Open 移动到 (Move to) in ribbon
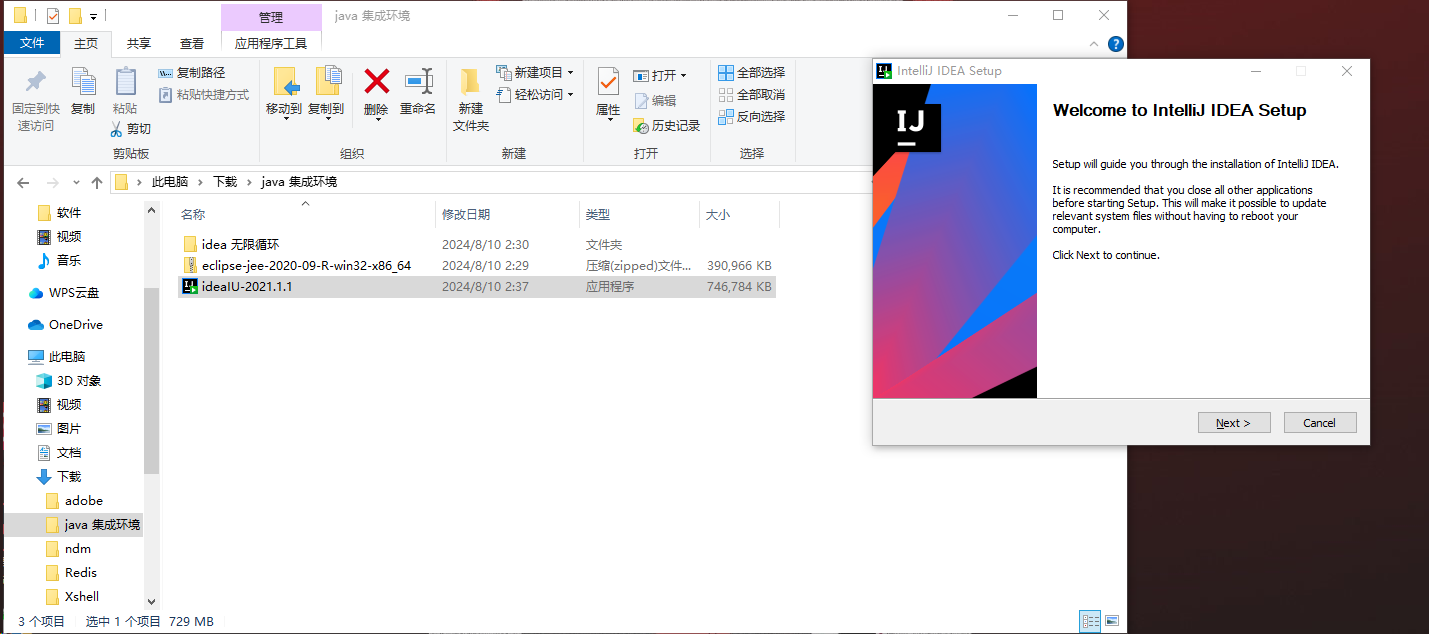Screen dimensions: 1429x634 pyautogui.click(x=284, y=93)
